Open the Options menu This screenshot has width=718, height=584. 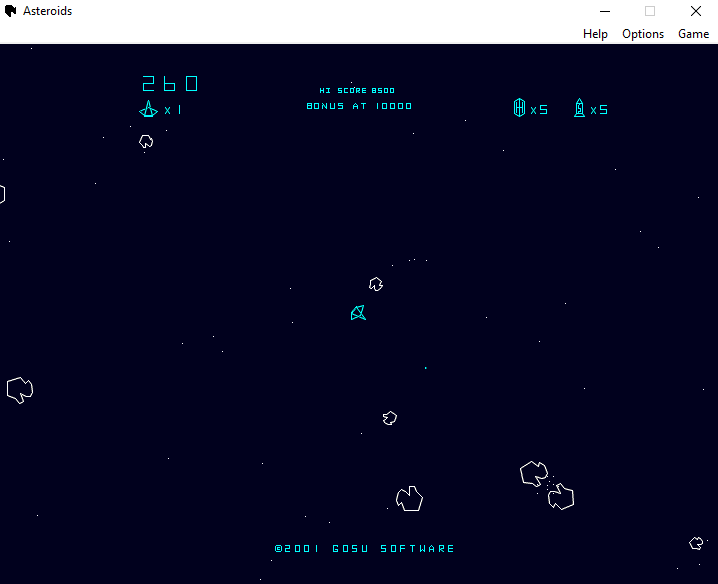[x=642, y=34]
